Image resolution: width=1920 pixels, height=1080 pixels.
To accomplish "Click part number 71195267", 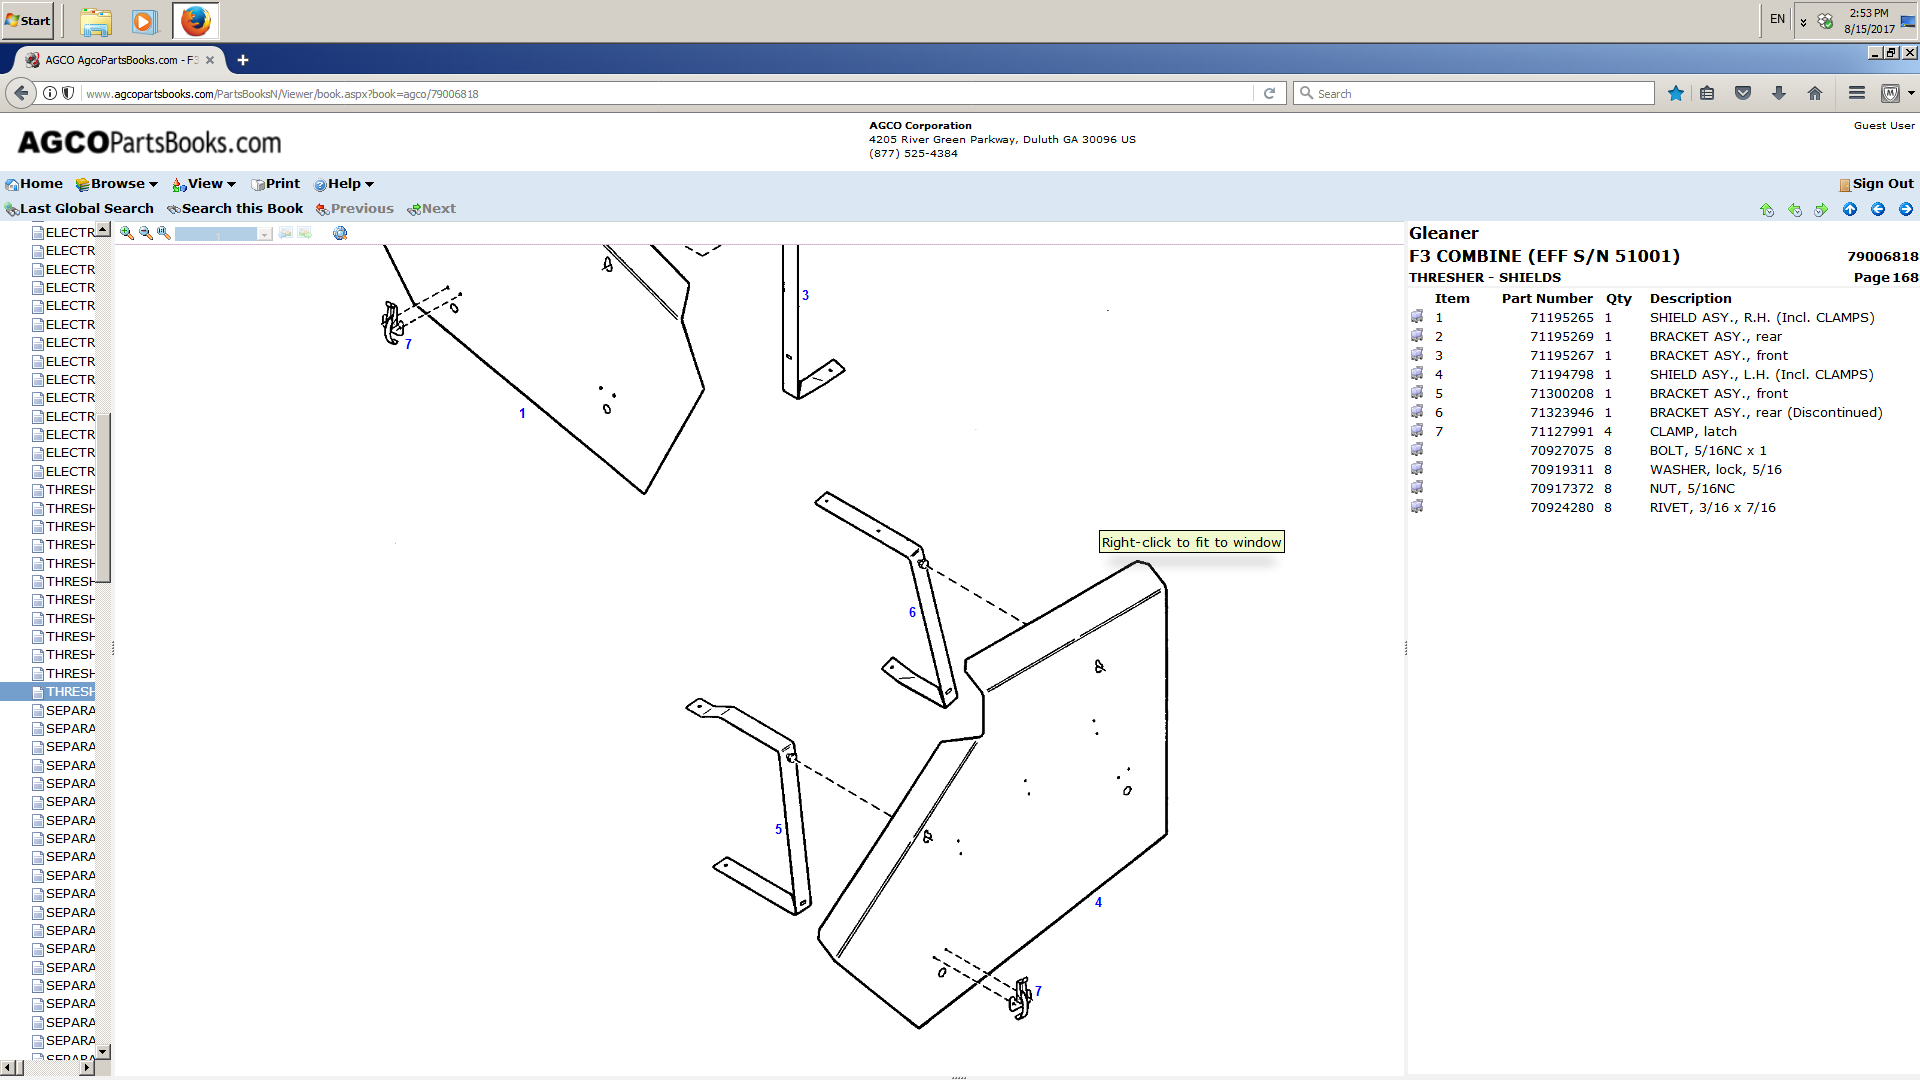I will (1562, 356).
